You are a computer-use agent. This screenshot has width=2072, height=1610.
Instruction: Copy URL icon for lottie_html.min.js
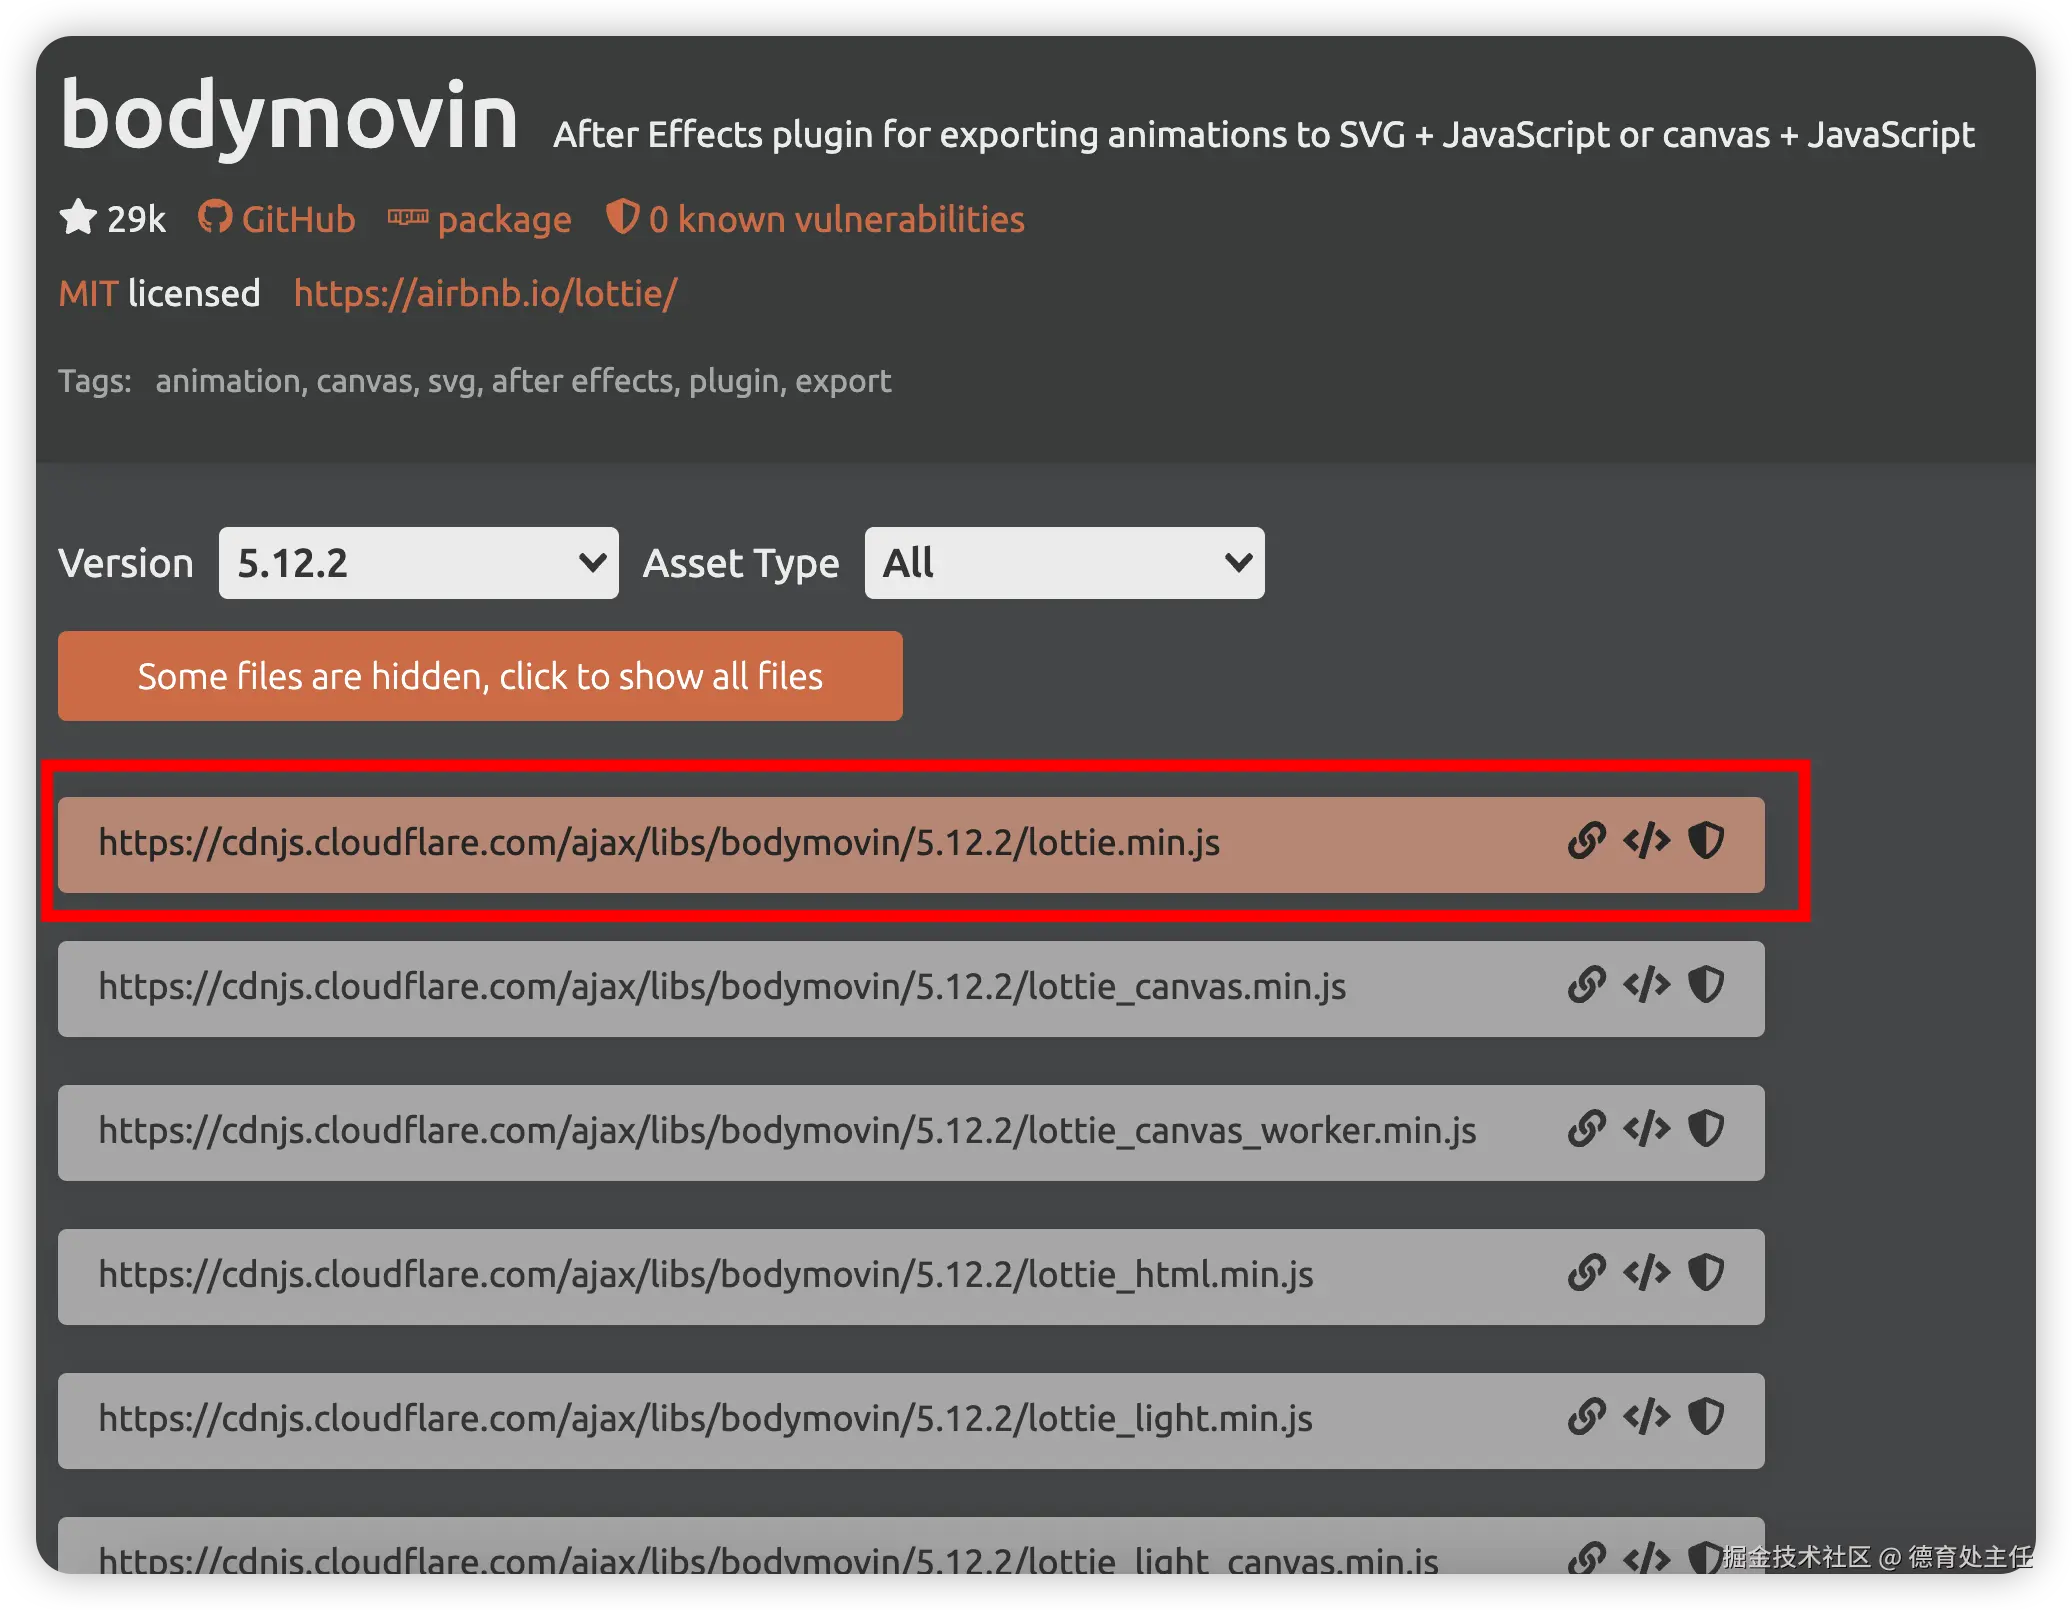click(x=1586, y=1273)
